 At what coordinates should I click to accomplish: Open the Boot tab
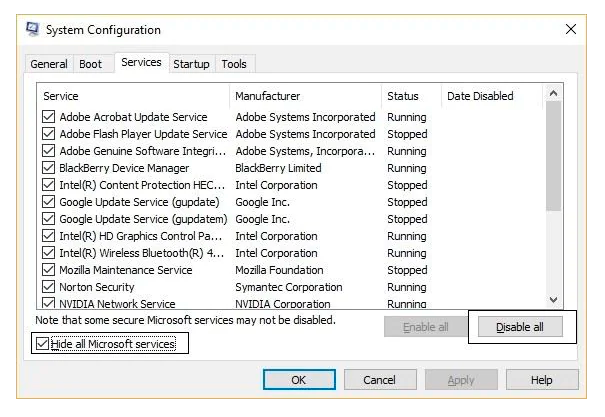coord(91,64)
